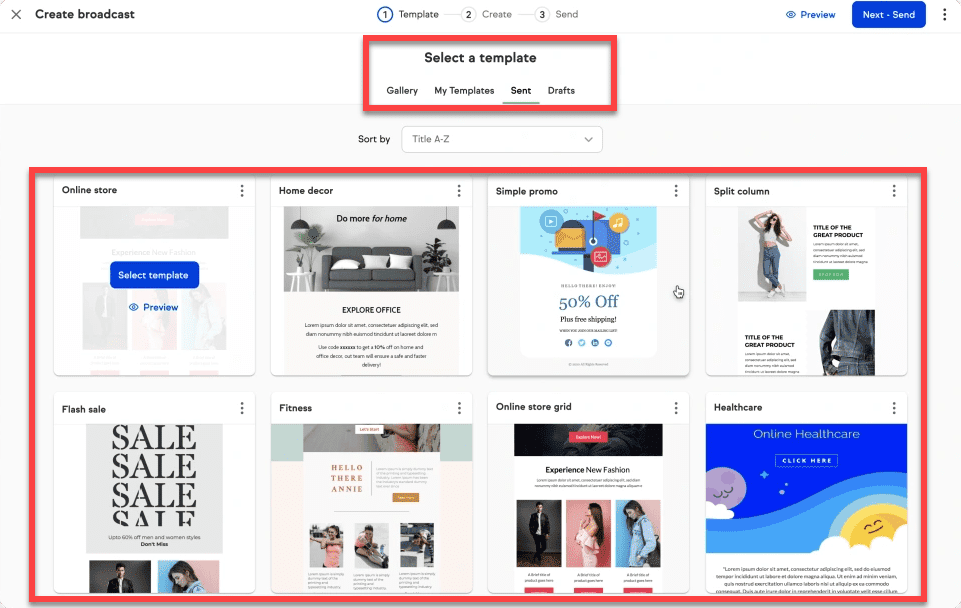961x608 pixels.
Task: Go to step 3 Send
Action: (x=556, y=14)
